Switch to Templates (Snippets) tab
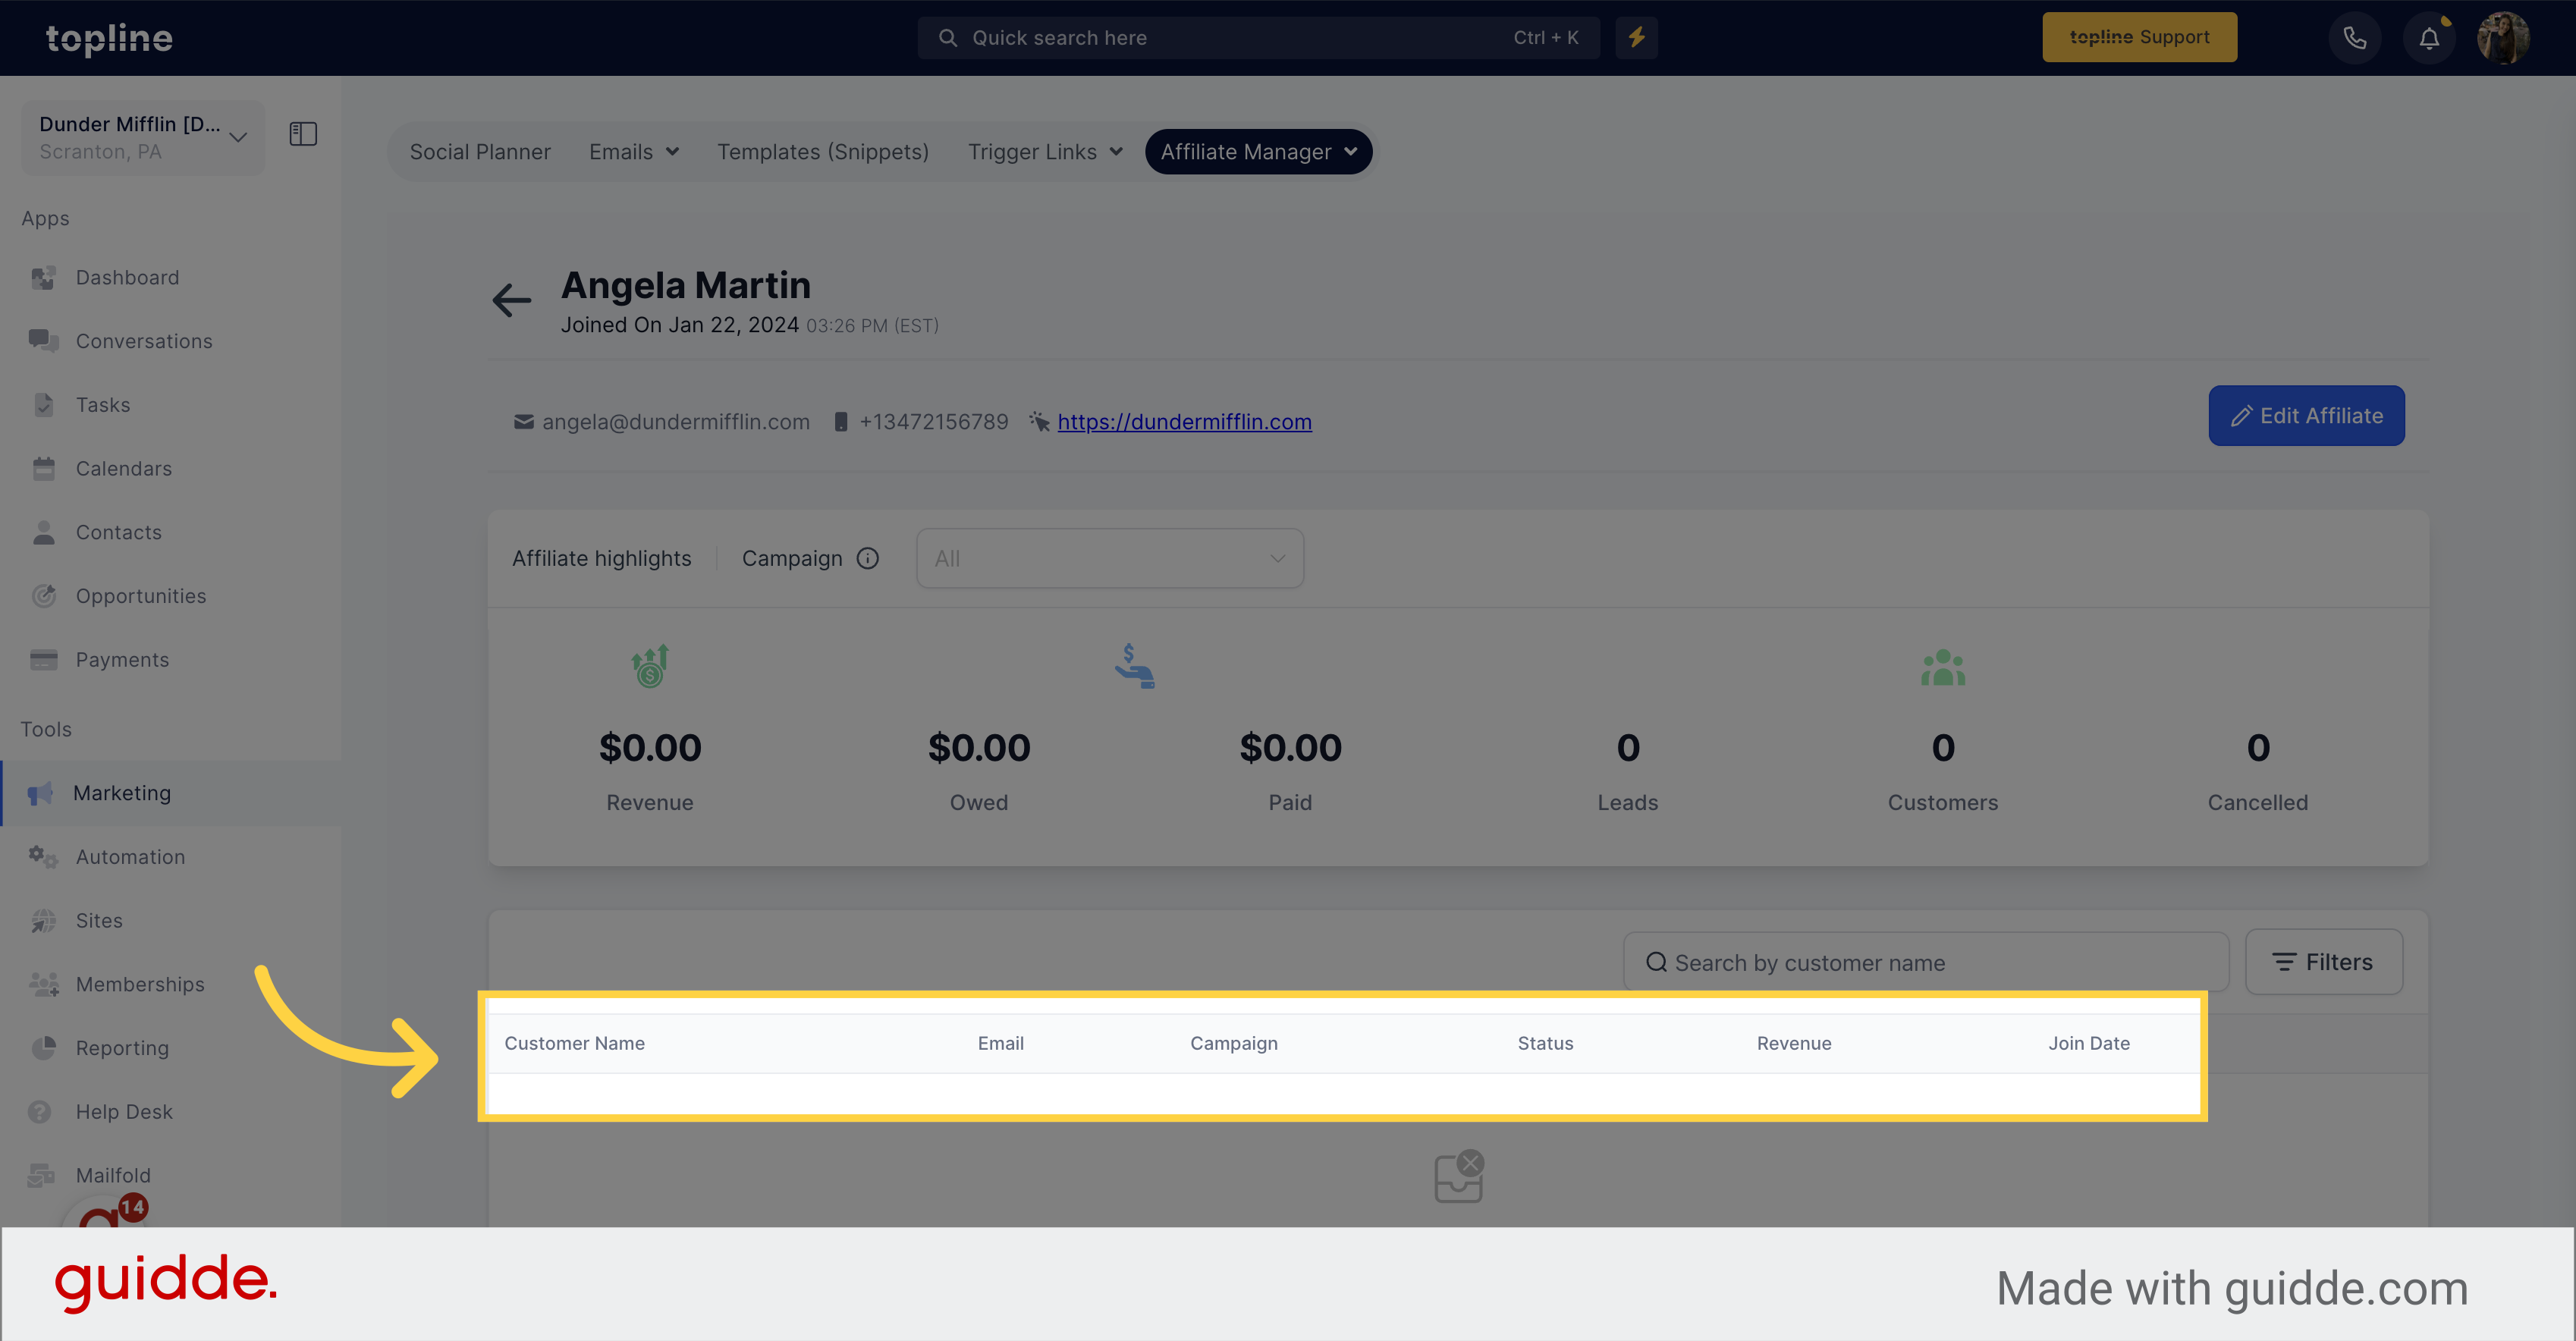Image resolution: width=2576 pixels, height=1341 pixels. (823, 152)
